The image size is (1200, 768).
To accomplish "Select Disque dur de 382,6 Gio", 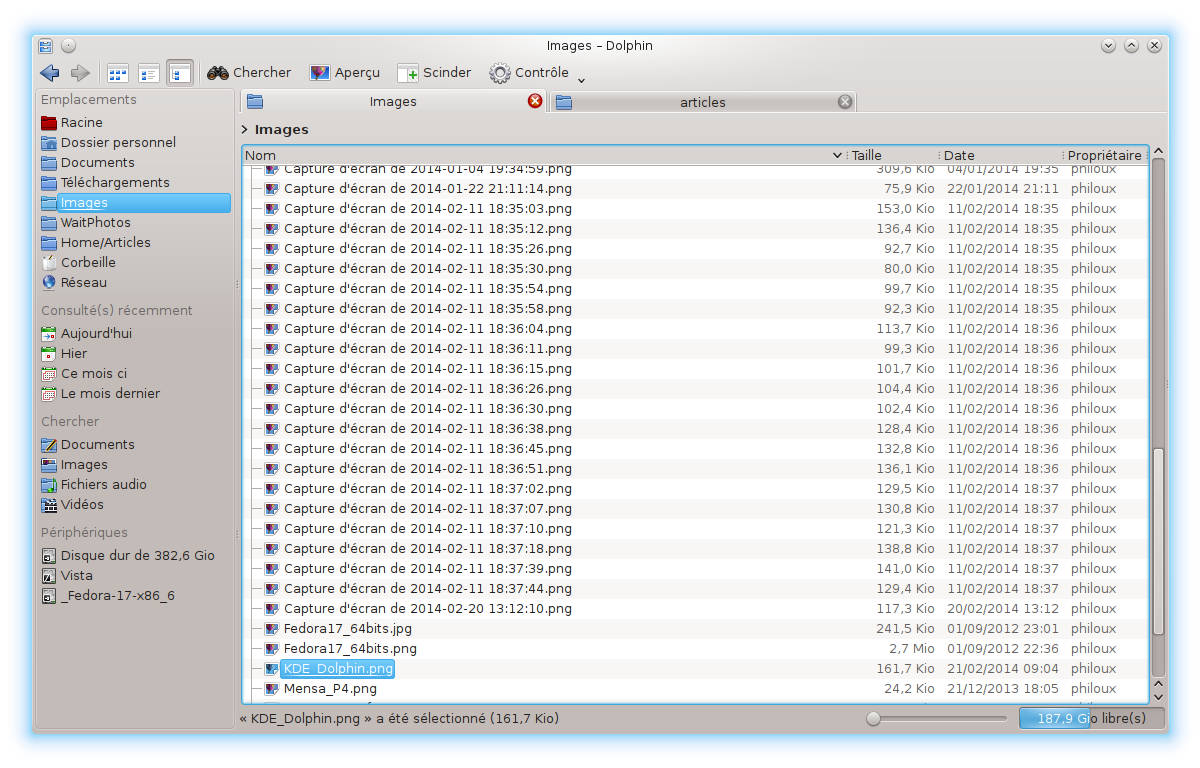I will [137, 555].
